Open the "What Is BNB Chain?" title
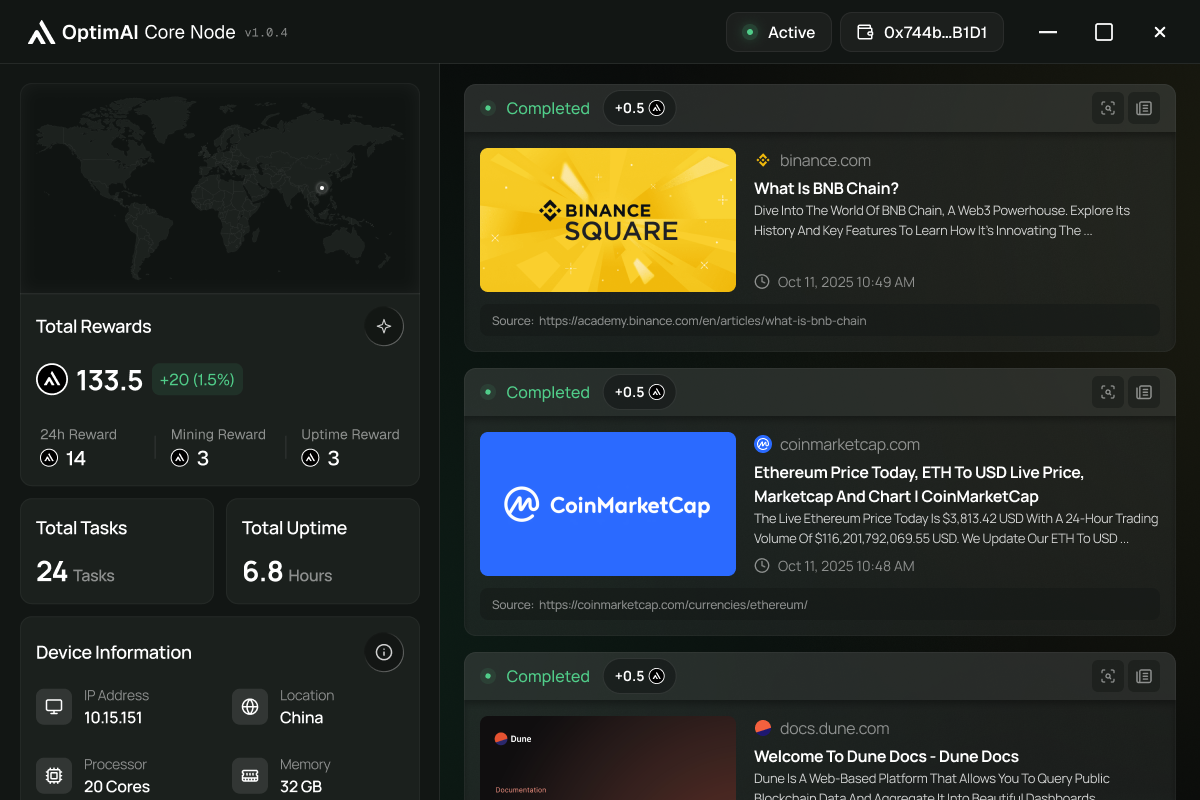The width and height of the screenshot is (1200, 800). pyautogui.click(x=826, y=188)
